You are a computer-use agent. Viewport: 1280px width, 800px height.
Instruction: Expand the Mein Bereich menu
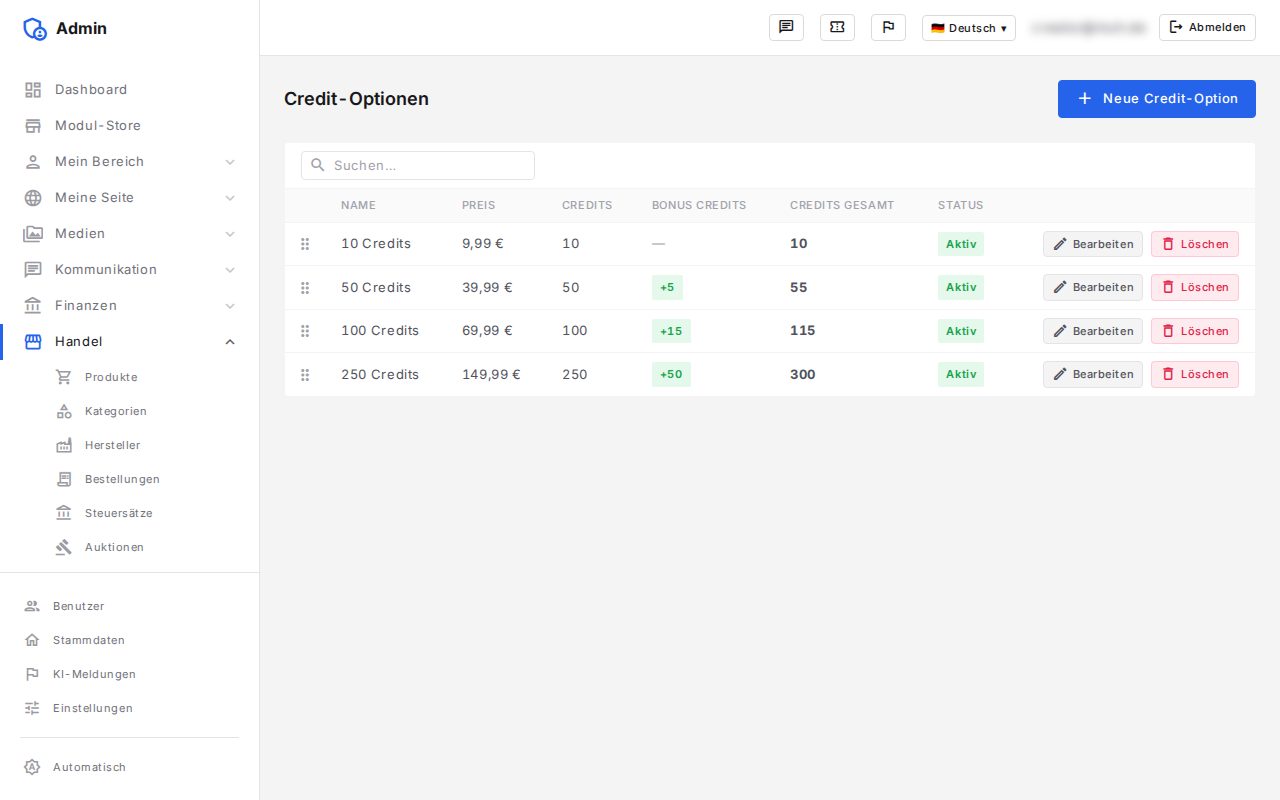(x=129, y=162)
